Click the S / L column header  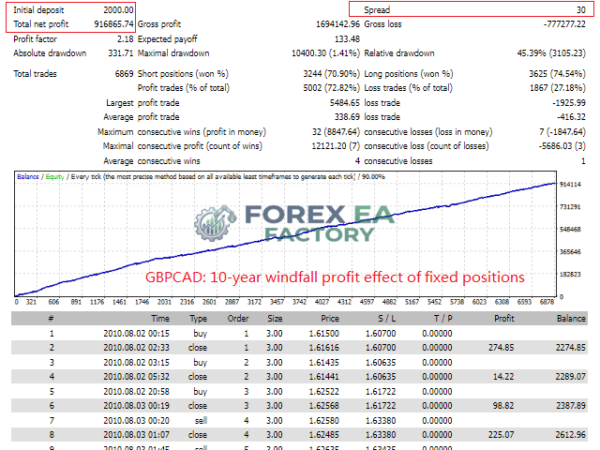pyautogui.click(x=387, y=318)
